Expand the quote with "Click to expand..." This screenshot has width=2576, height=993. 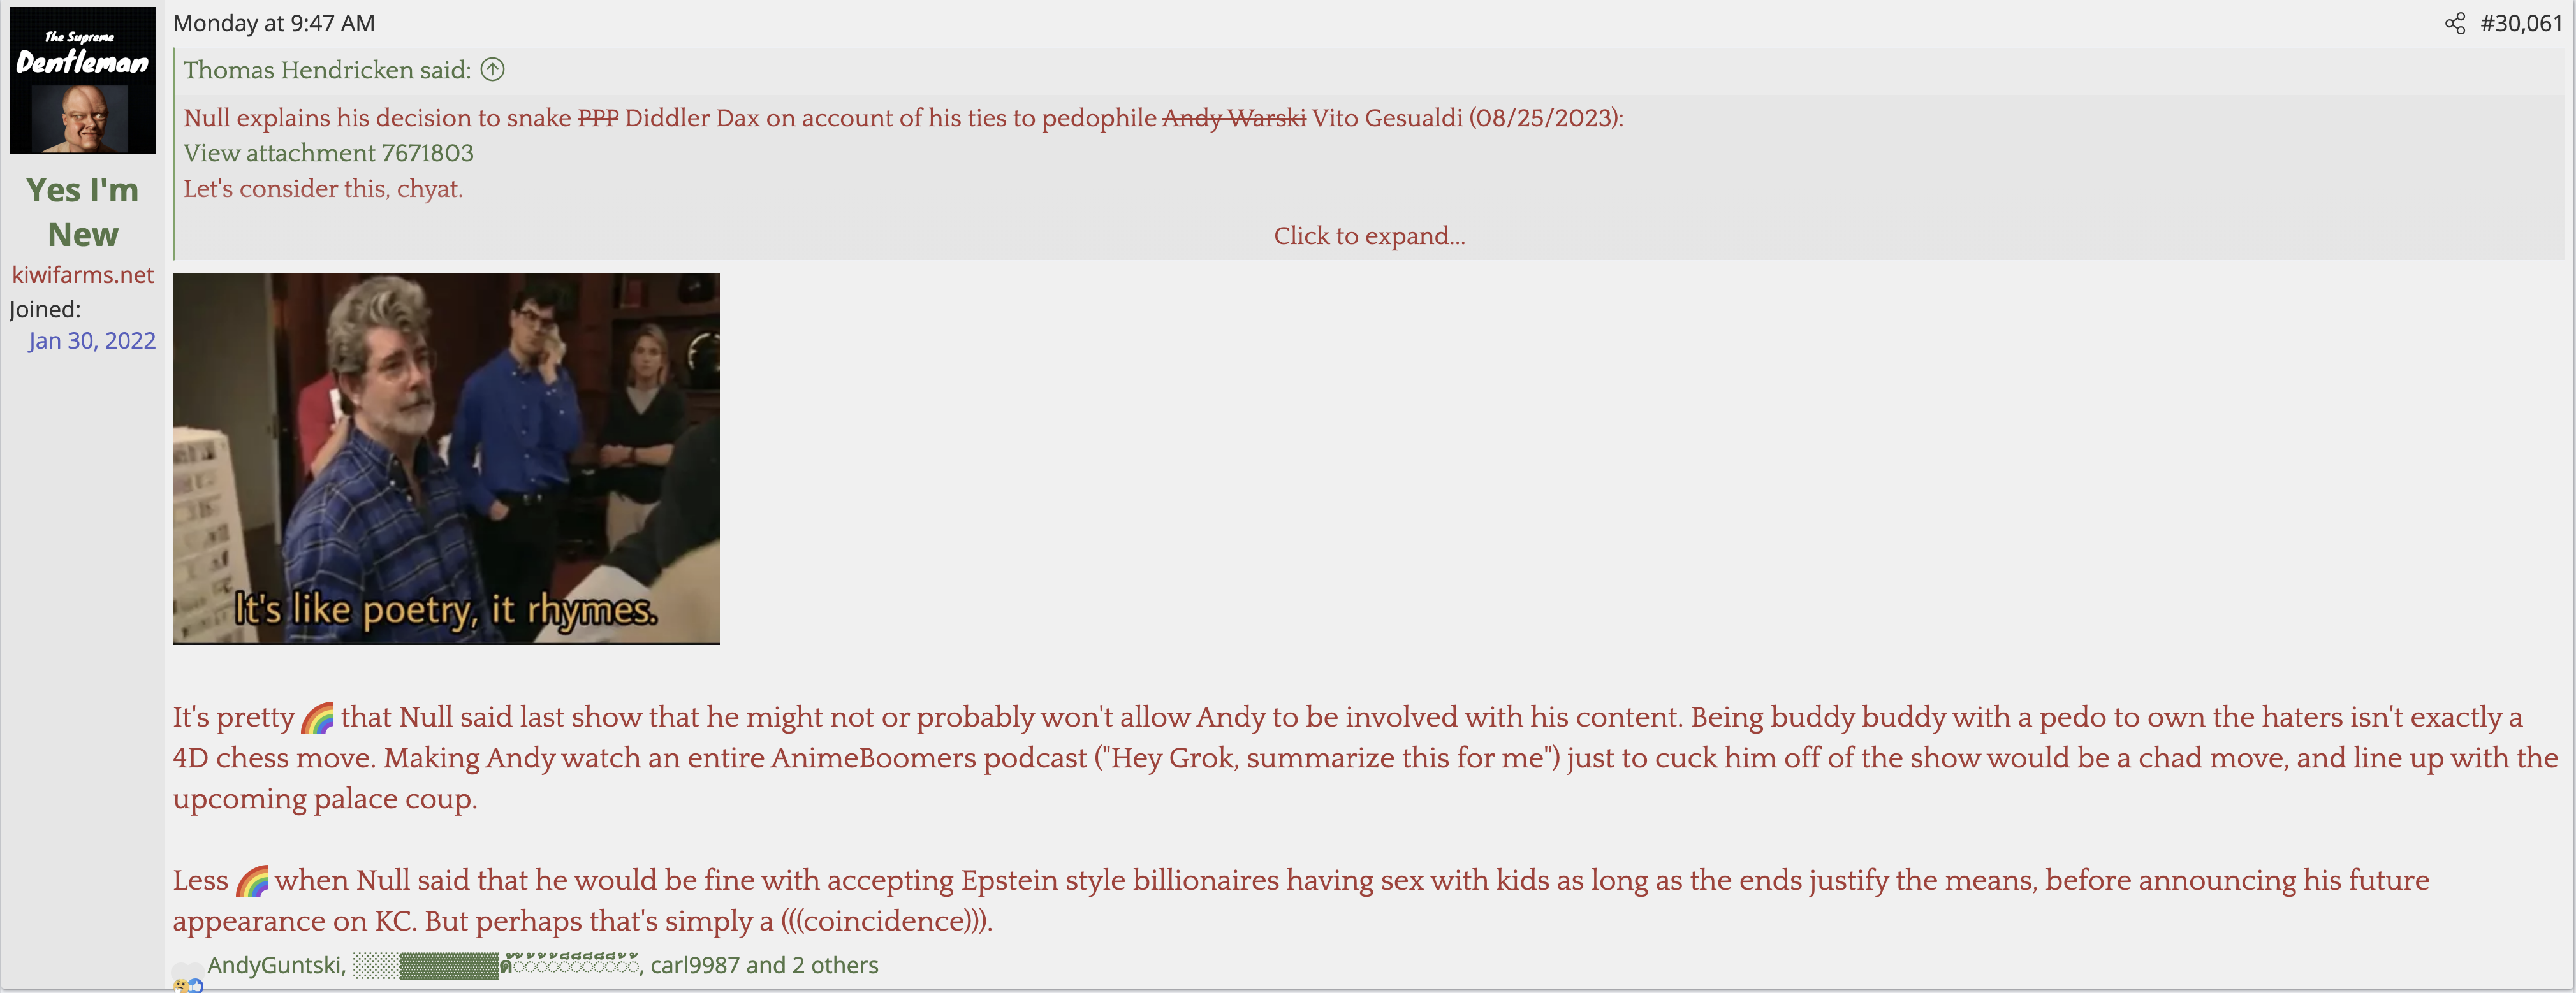click(1369, 236)
